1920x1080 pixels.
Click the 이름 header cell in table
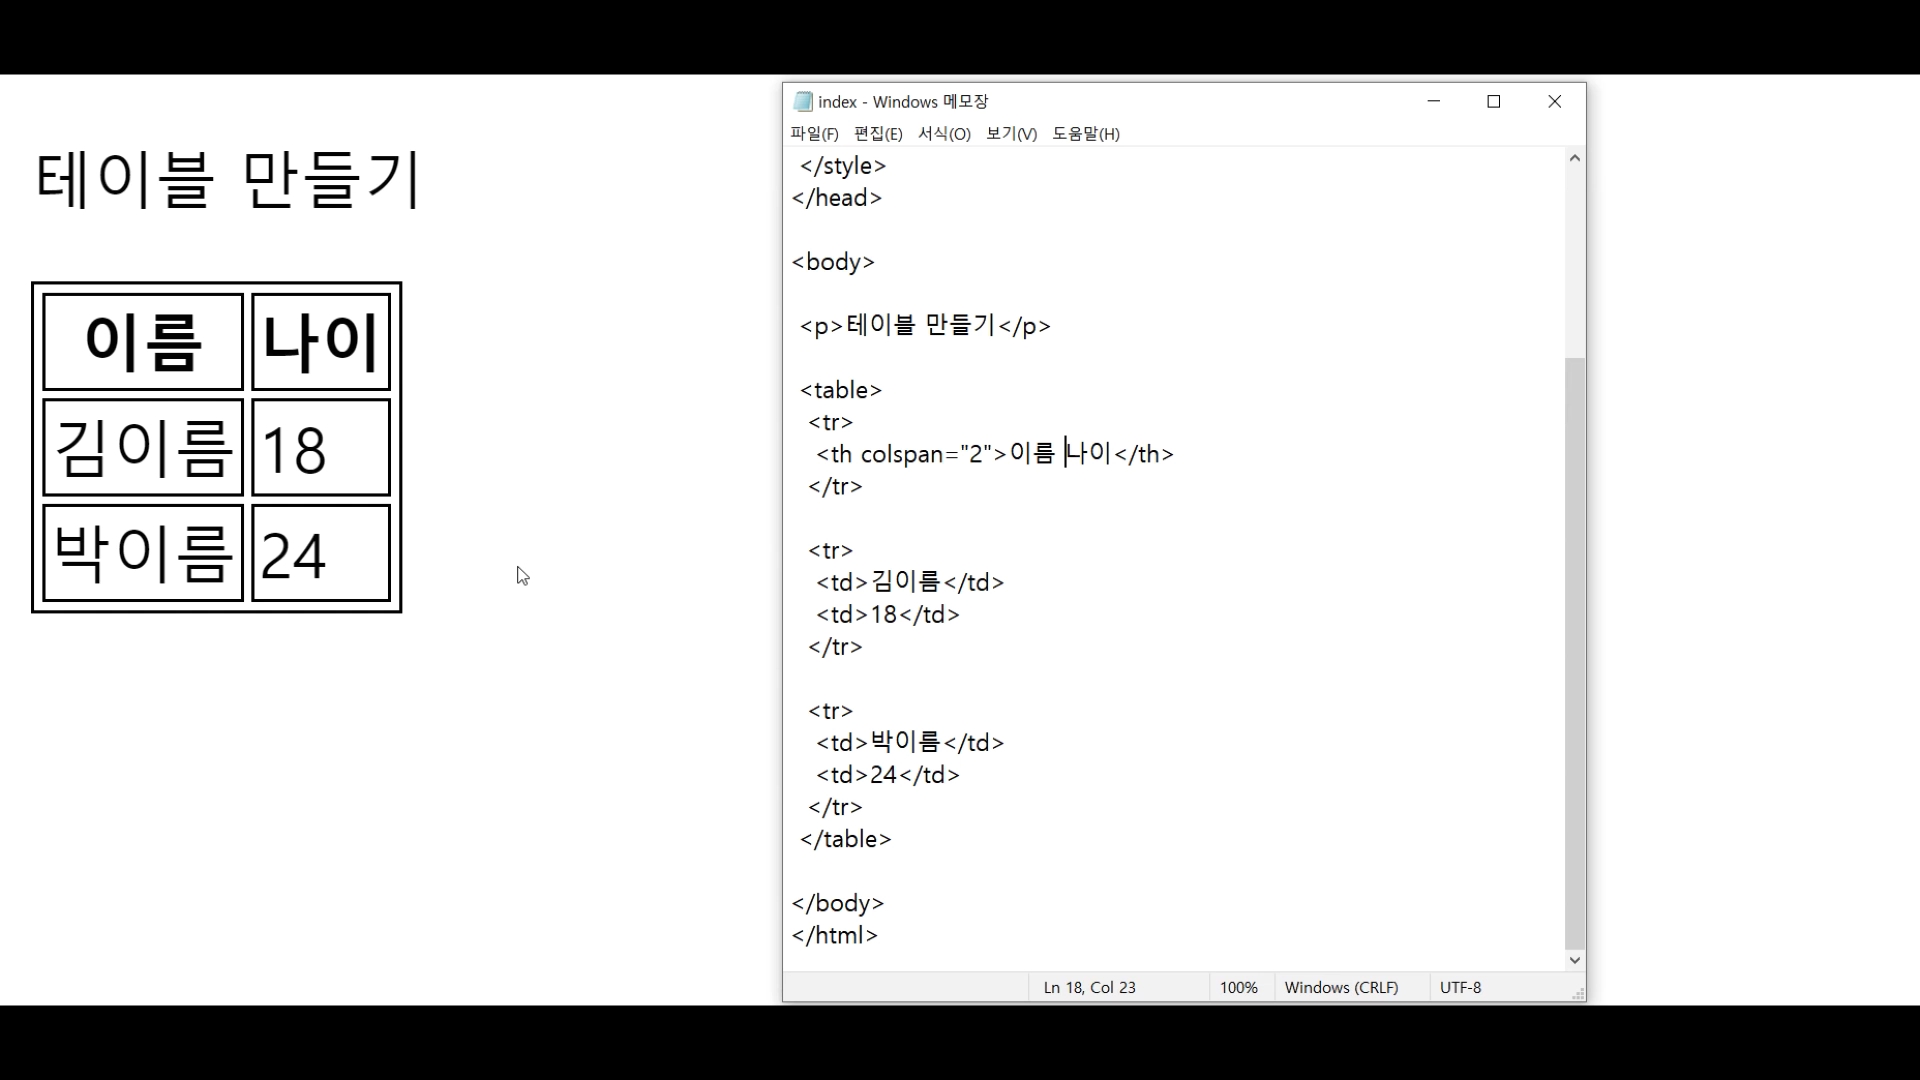point(143,341)
